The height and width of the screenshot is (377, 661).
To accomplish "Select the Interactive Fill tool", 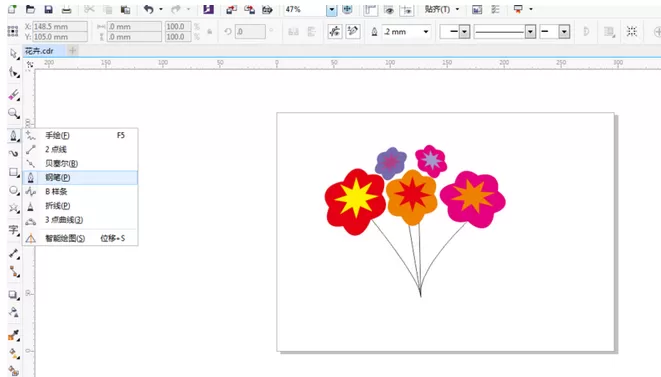I will point(13,353).
